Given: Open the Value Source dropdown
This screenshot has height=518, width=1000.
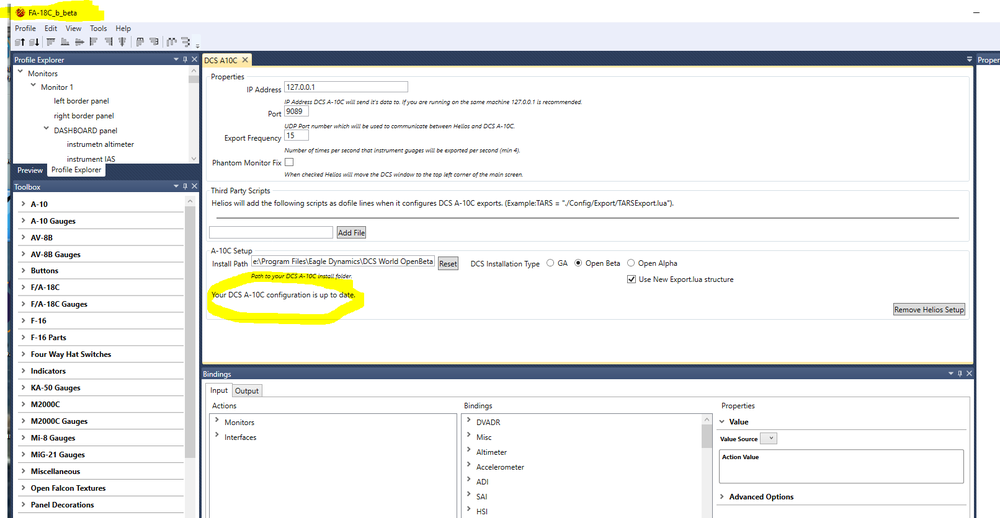Looking at the screenshot, I should [x=769, y=438].
